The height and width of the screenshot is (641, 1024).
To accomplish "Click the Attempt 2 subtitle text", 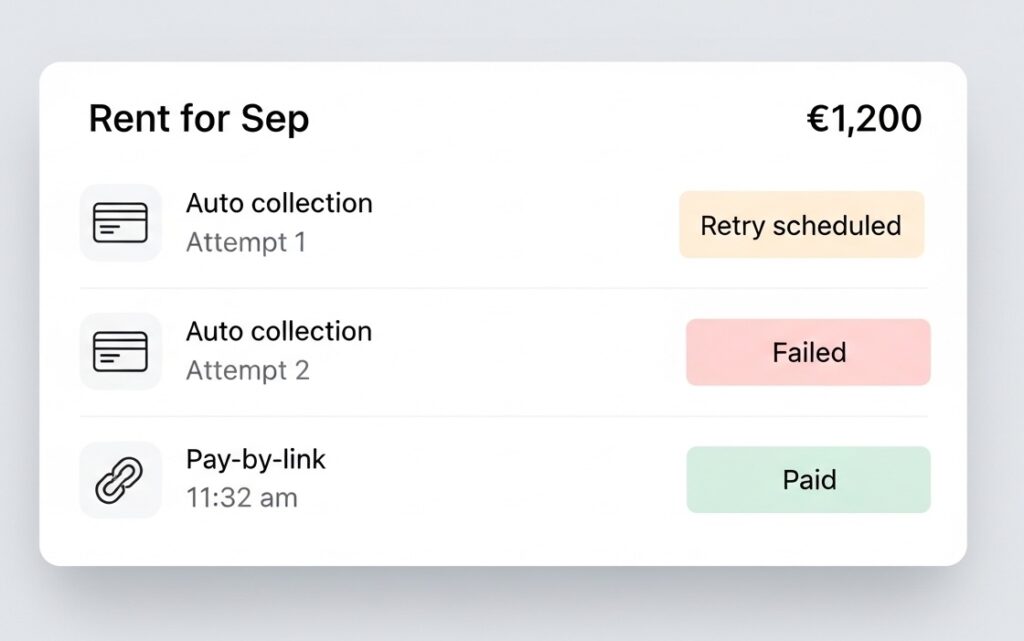I will 248,370.
